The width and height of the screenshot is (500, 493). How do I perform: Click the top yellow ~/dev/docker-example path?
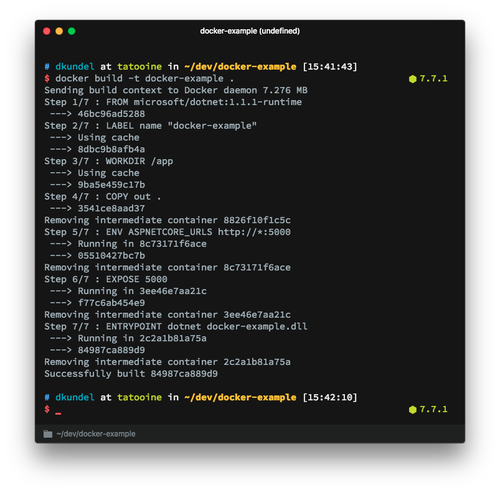[x=240, y=67]
